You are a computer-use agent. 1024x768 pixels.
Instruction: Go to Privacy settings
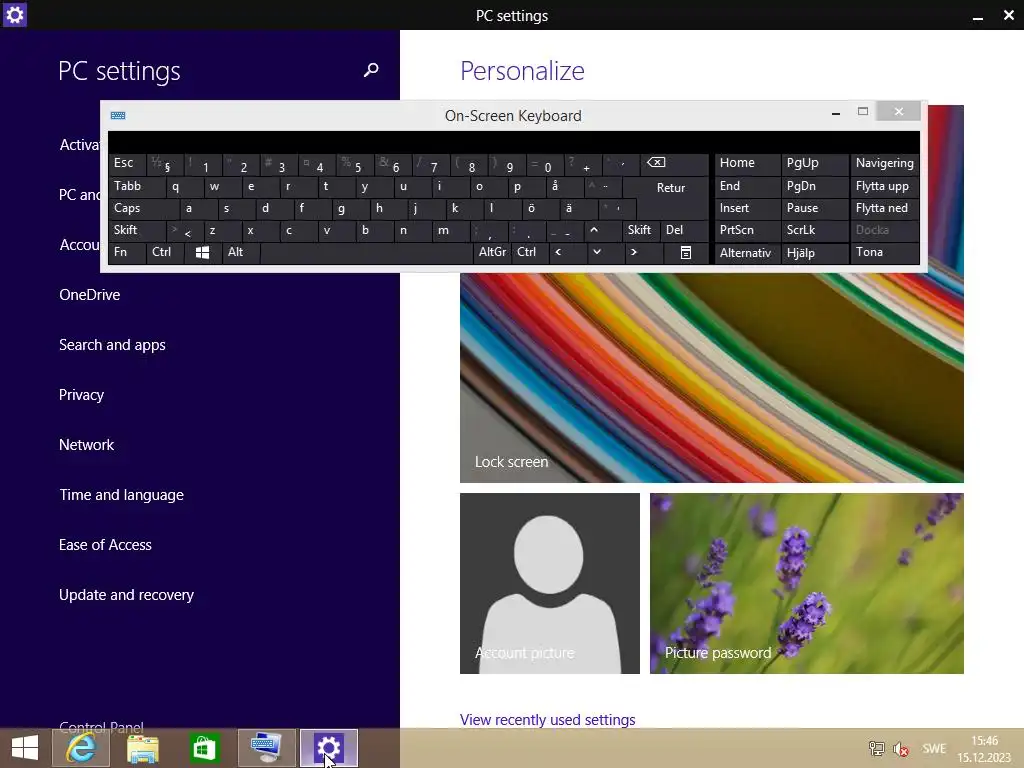point(81,394)
